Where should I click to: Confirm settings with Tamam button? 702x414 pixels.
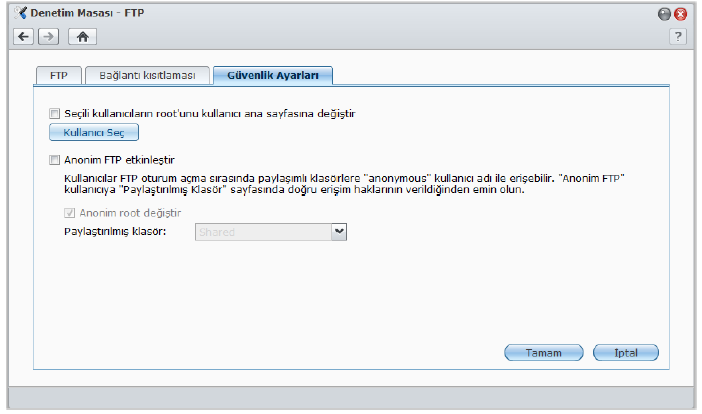(x=544, y=352)
